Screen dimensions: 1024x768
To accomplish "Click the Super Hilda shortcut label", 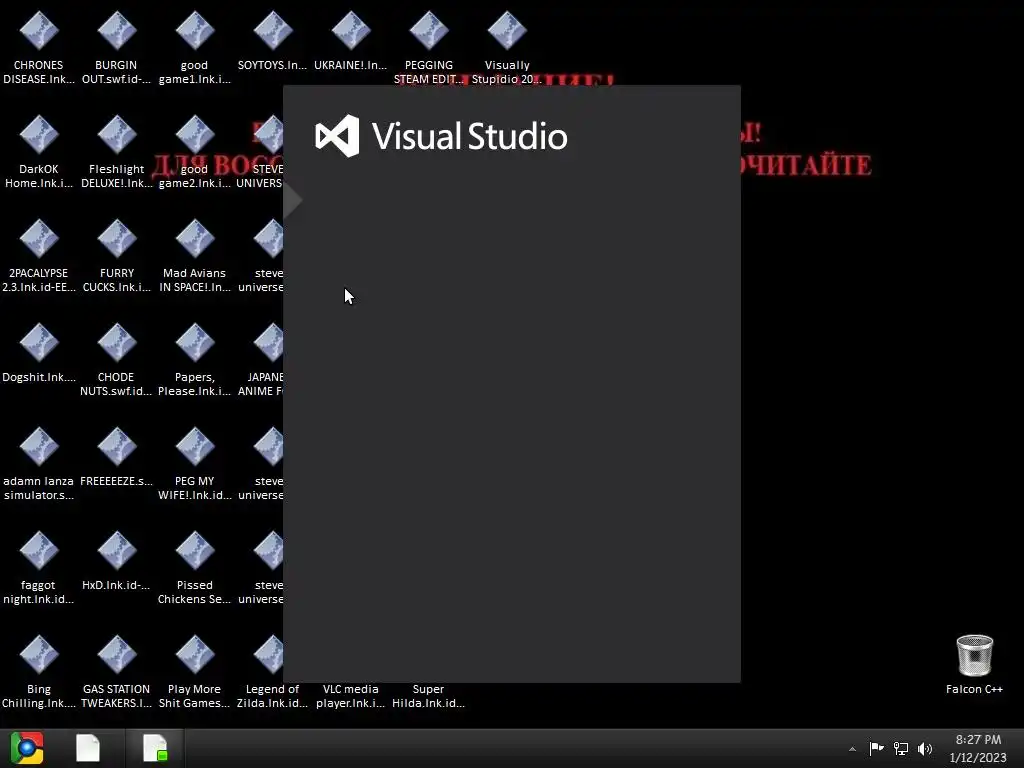I will (428, 696).
